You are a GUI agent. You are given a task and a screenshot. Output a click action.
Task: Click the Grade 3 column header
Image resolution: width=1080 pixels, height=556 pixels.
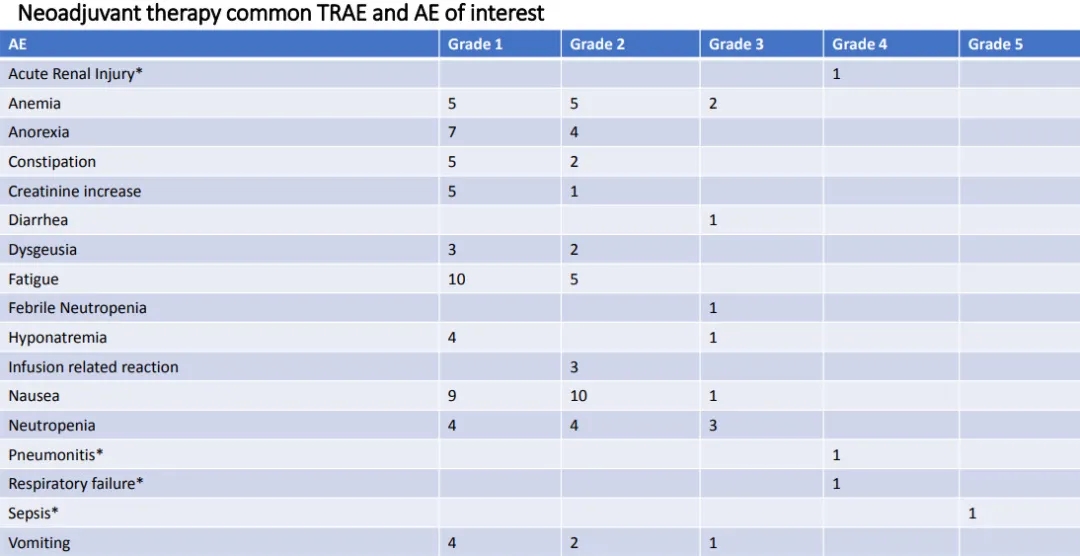(x=736, y=44)
